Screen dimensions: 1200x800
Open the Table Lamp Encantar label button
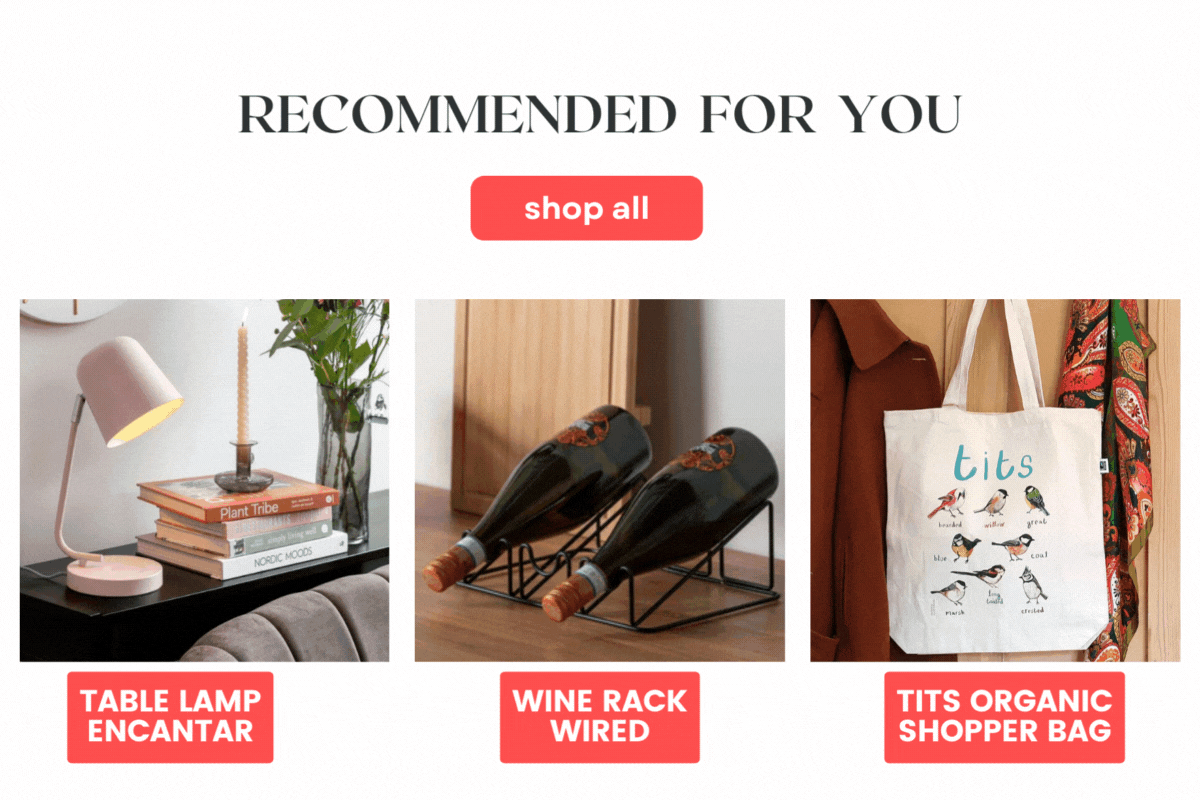point(170,717)
